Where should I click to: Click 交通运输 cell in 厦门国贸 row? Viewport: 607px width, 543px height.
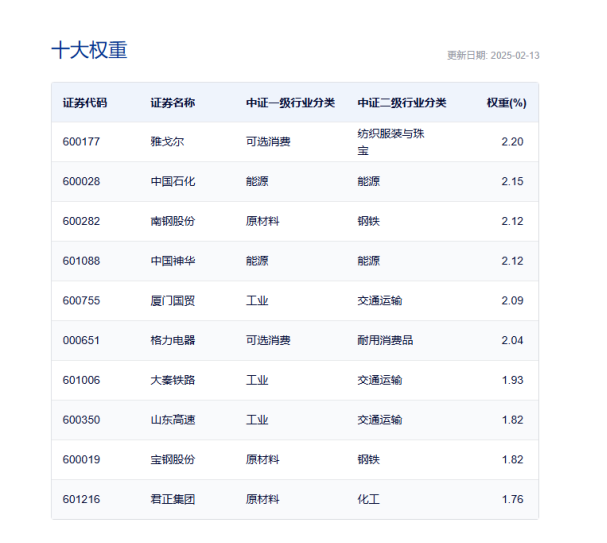tap(380, 300)
